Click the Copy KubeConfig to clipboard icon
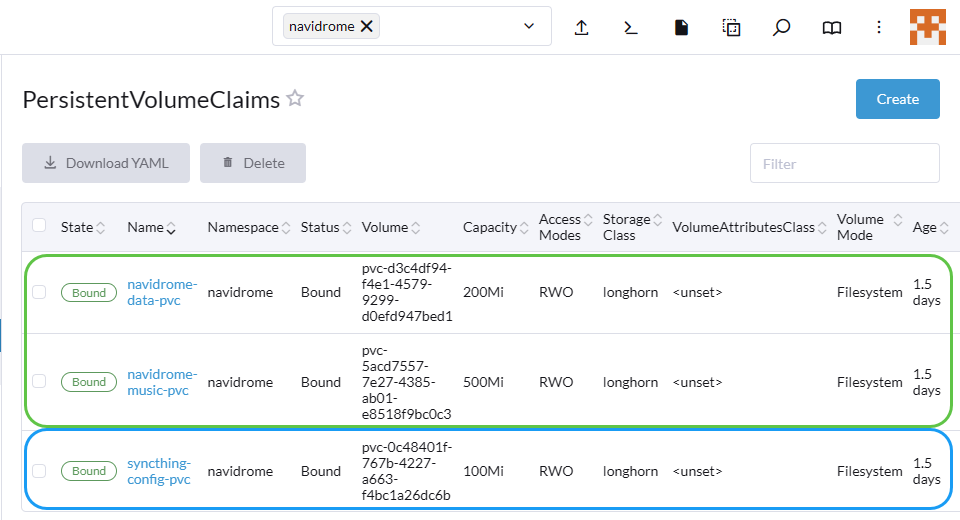Viewport: 960px width, 520px height. [x=731, y=28]
